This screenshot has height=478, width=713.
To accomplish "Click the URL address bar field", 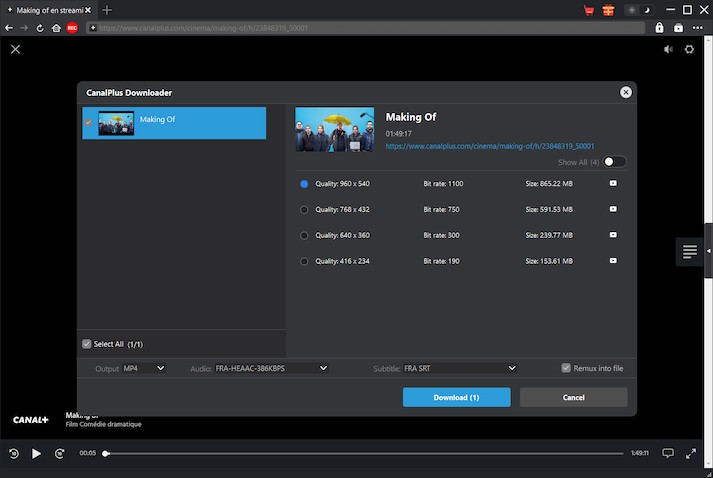I will 365,28.
